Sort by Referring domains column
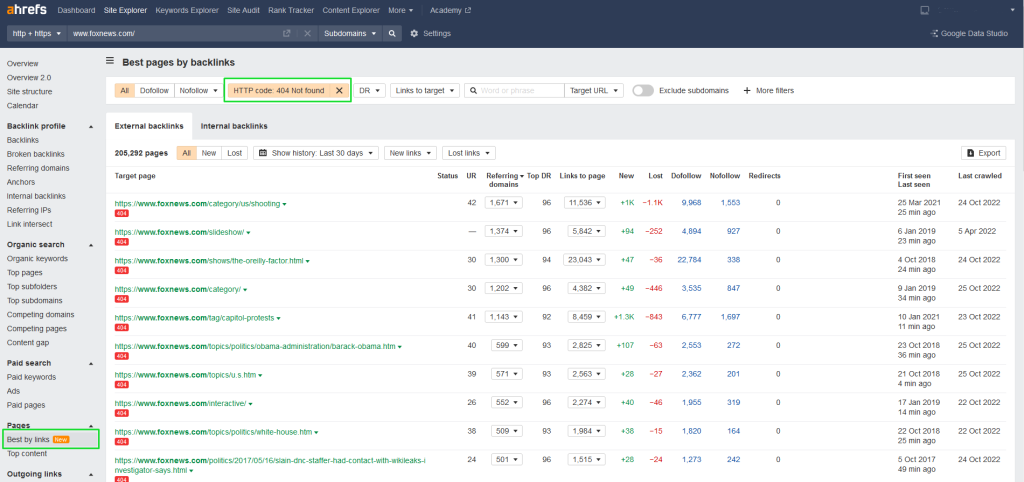The height and width of the screenshot is (482, 1024). tap(505, 180)
